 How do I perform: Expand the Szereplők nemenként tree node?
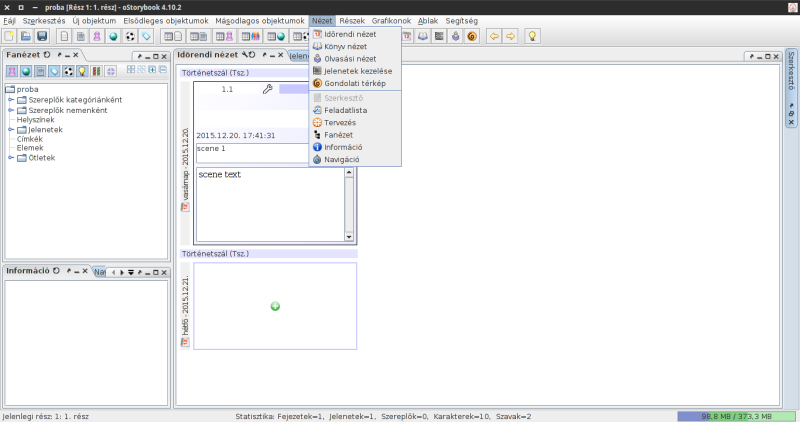click(x=11, y=110)
